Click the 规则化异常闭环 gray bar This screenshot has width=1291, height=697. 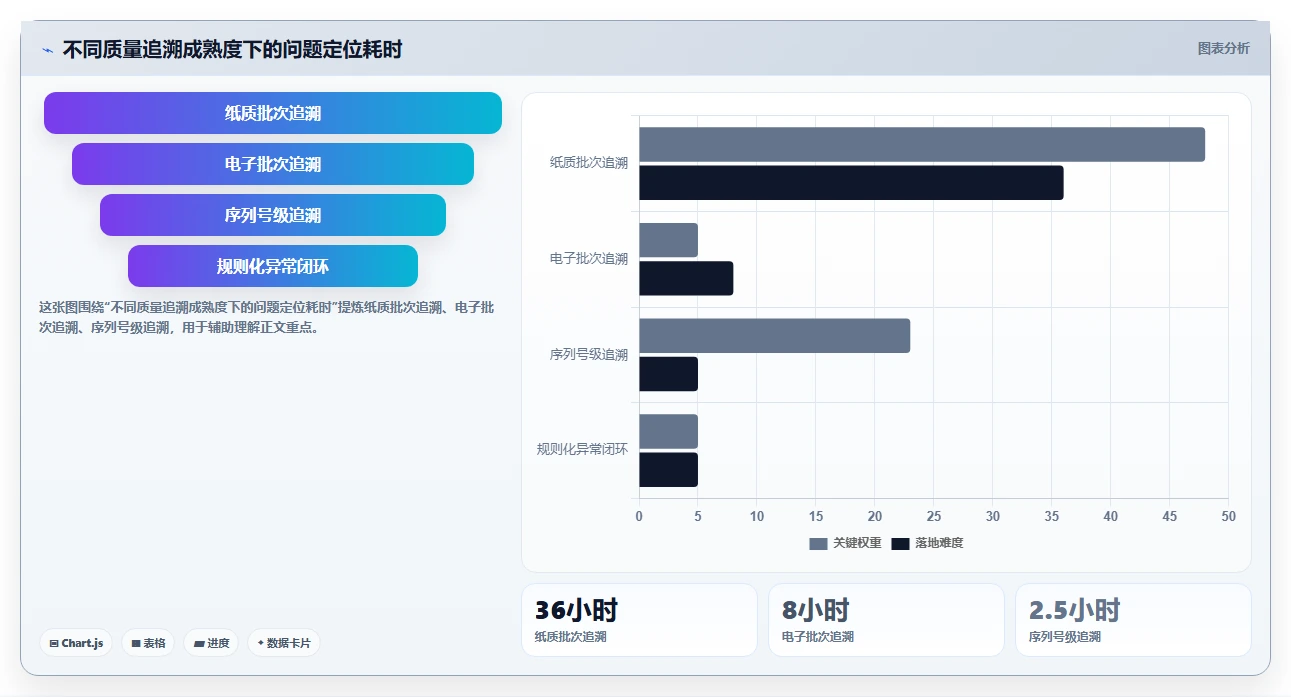click(668, 431)
